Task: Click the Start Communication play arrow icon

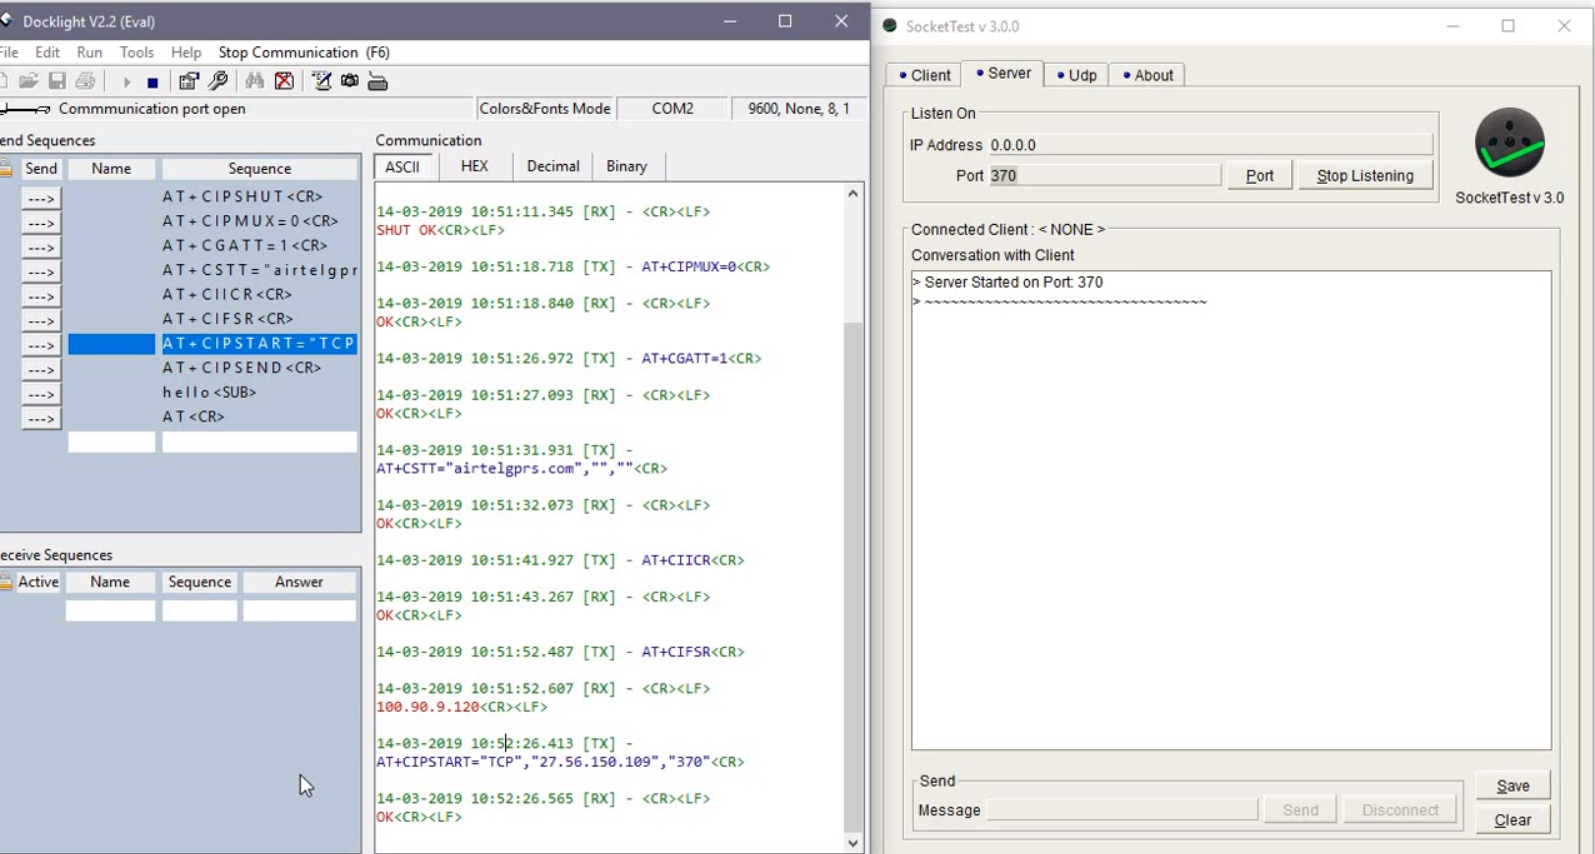Action: [126, 82]
